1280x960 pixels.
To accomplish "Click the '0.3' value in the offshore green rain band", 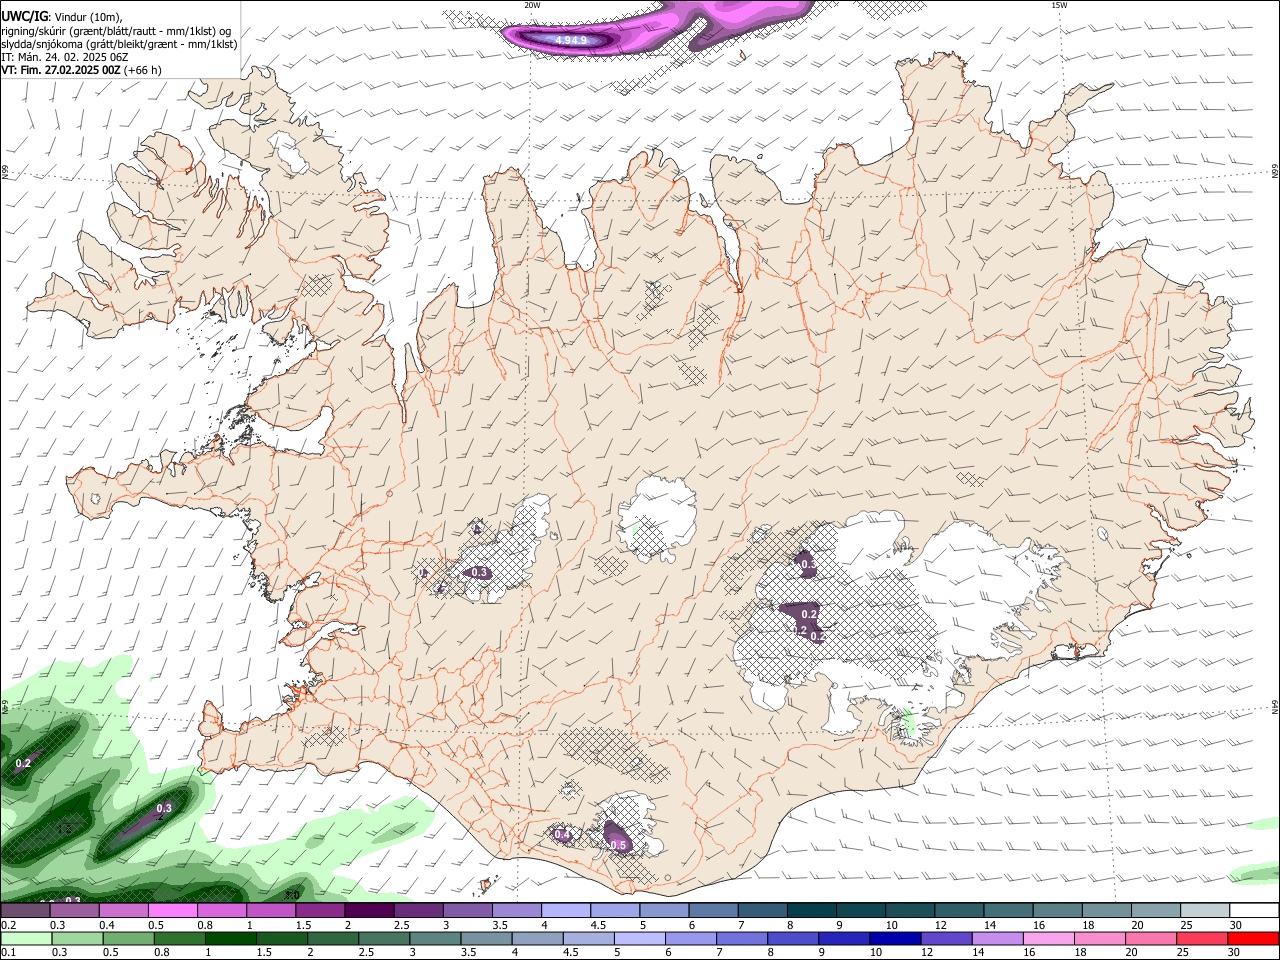I will 164,808.
